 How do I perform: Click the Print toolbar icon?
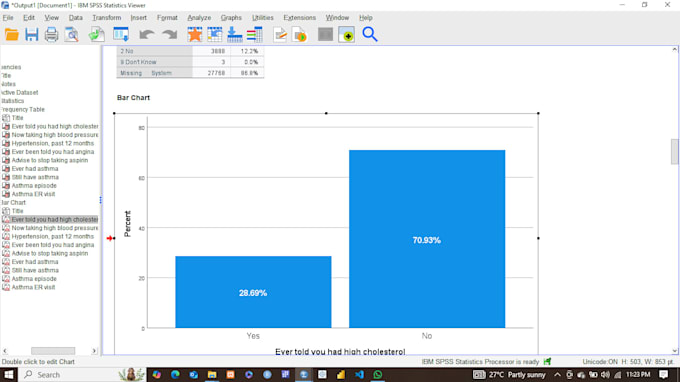tap(51, 34)
